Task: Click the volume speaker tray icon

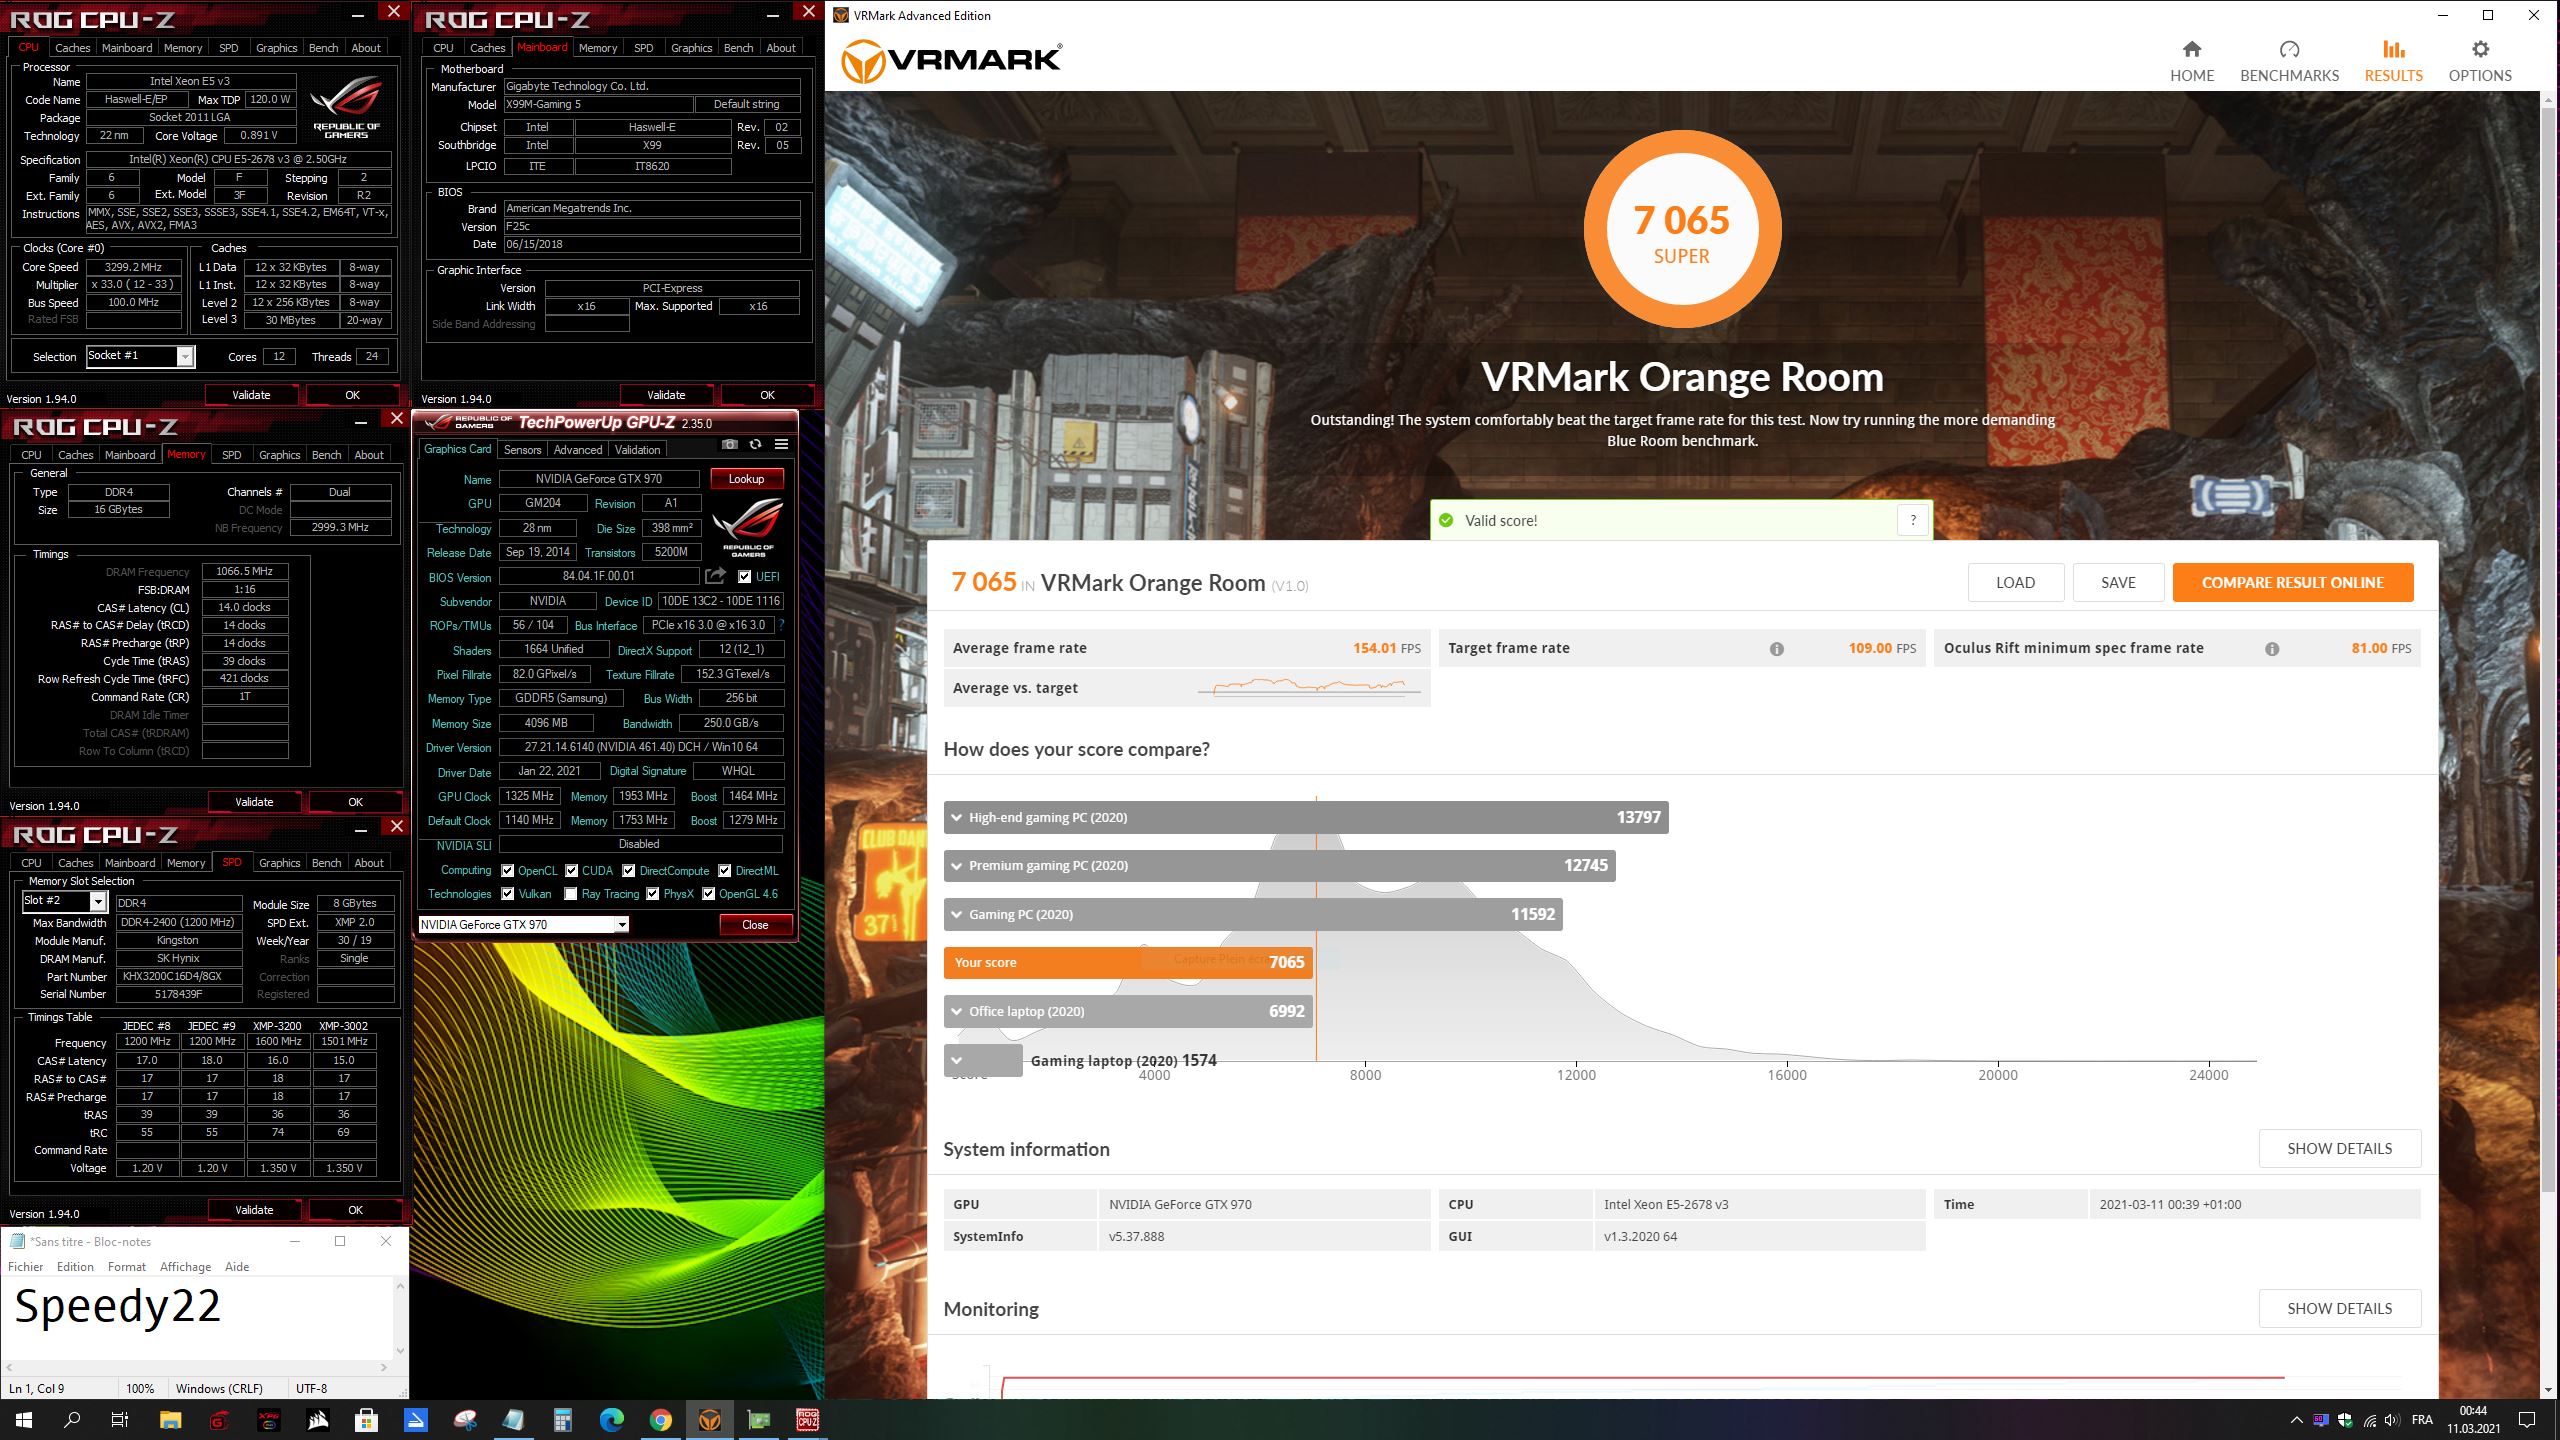Action: (2391, 1420)
